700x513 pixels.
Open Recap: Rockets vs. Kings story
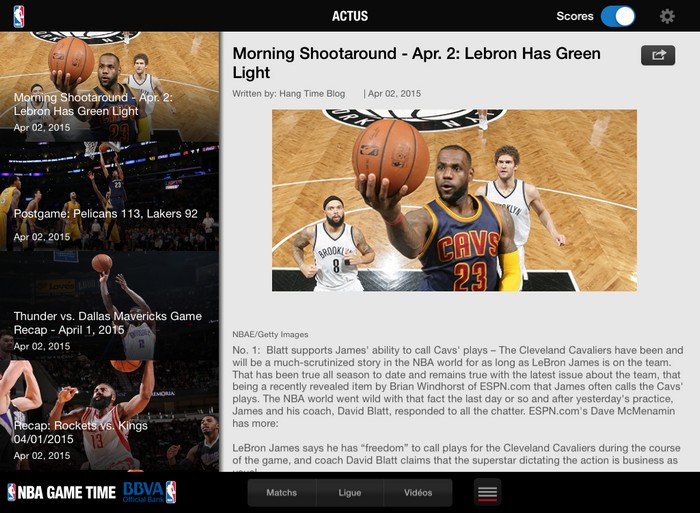pos(109,415)
